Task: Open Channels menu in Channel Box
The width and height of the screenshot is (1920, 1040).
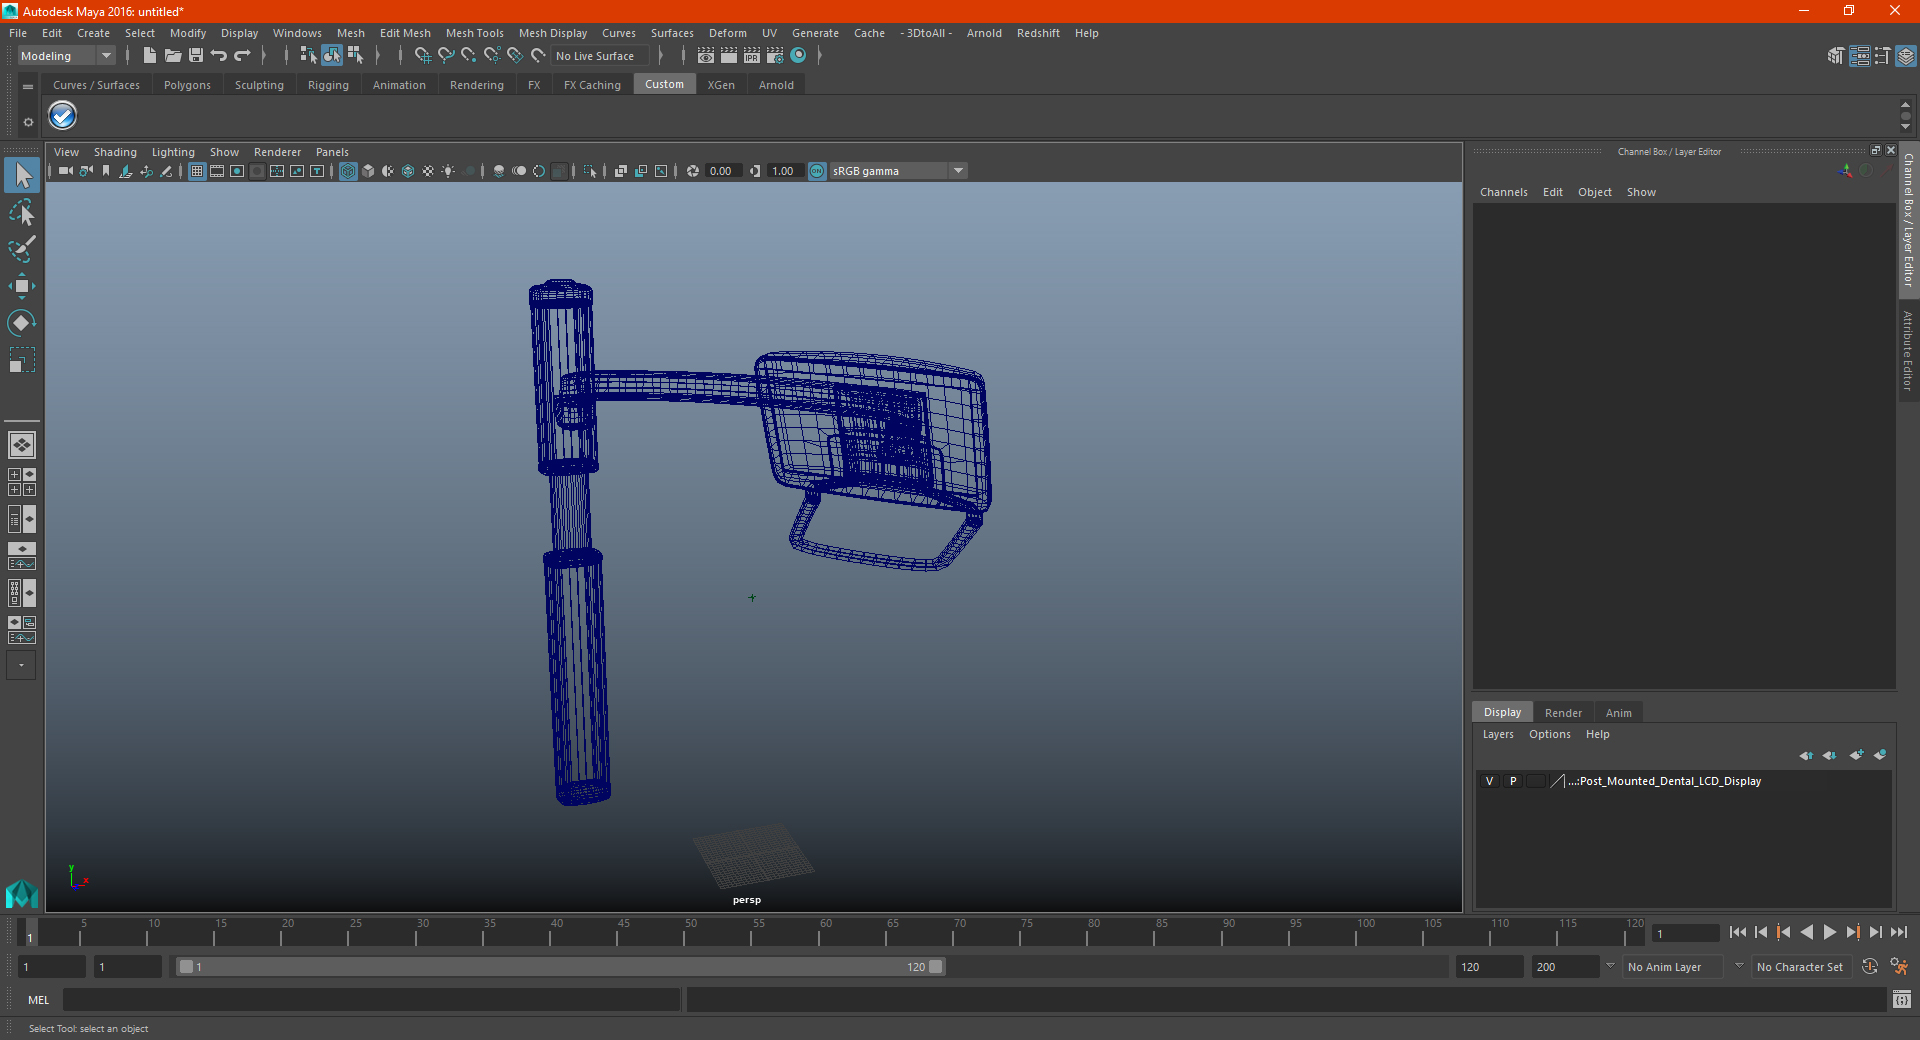Action: tap(1503, 192)
